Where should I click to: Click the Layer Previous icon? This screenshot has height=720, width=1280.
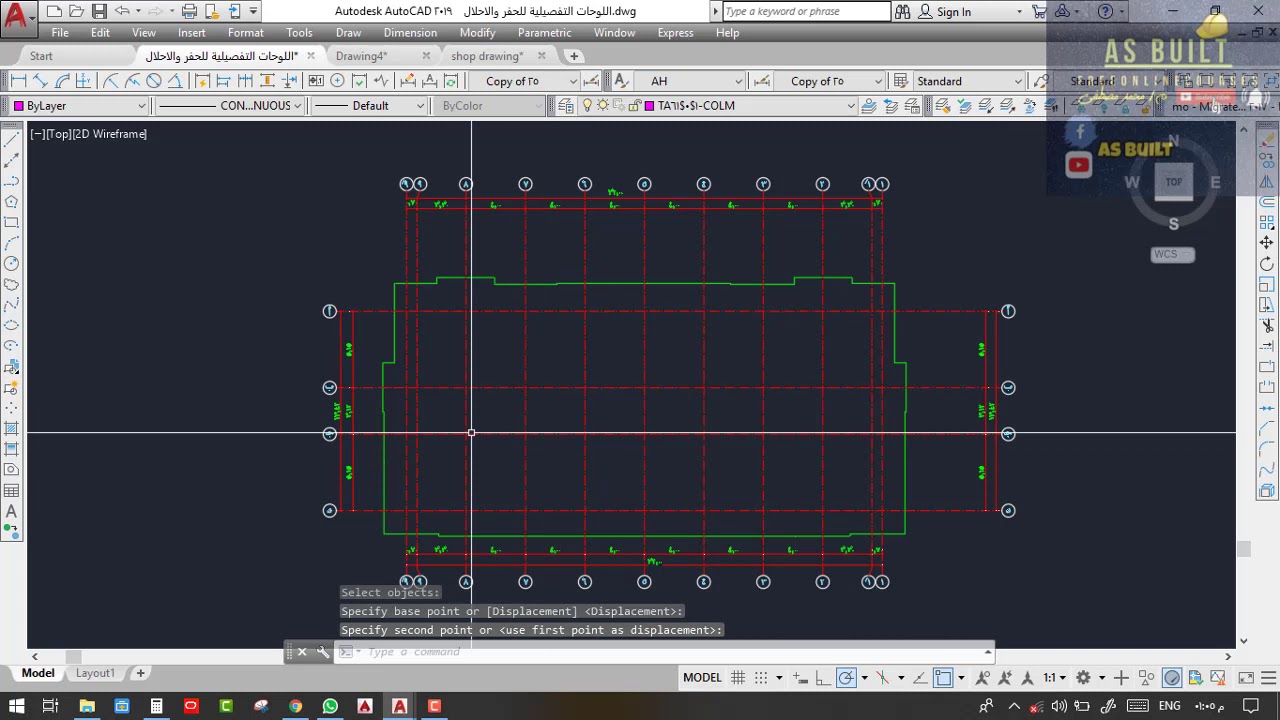pyautogui.click(x=891, y=106)
